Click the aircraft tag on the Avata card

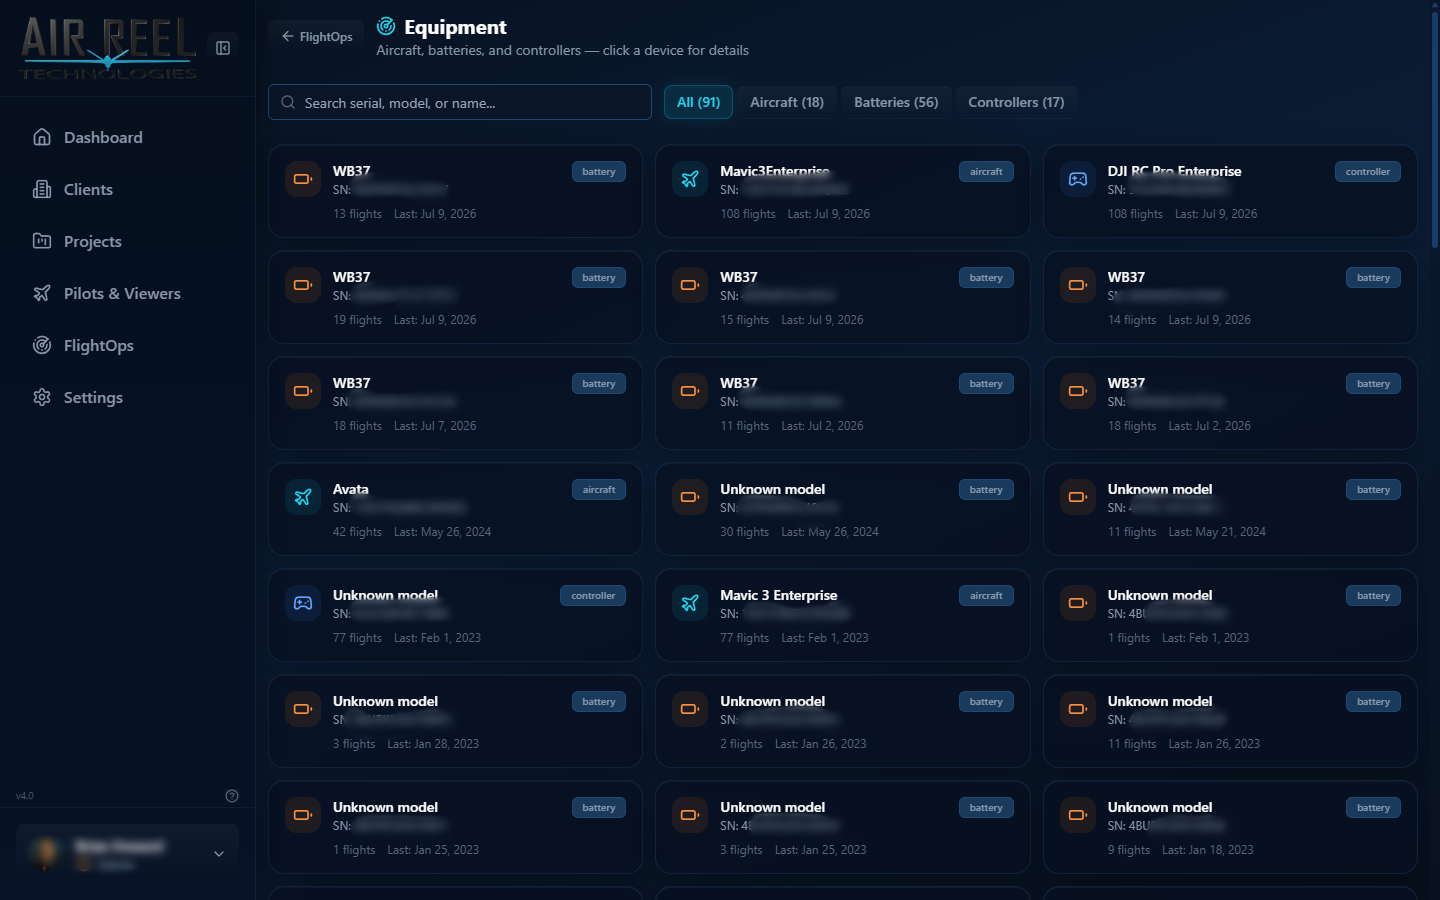click(599, 490)
